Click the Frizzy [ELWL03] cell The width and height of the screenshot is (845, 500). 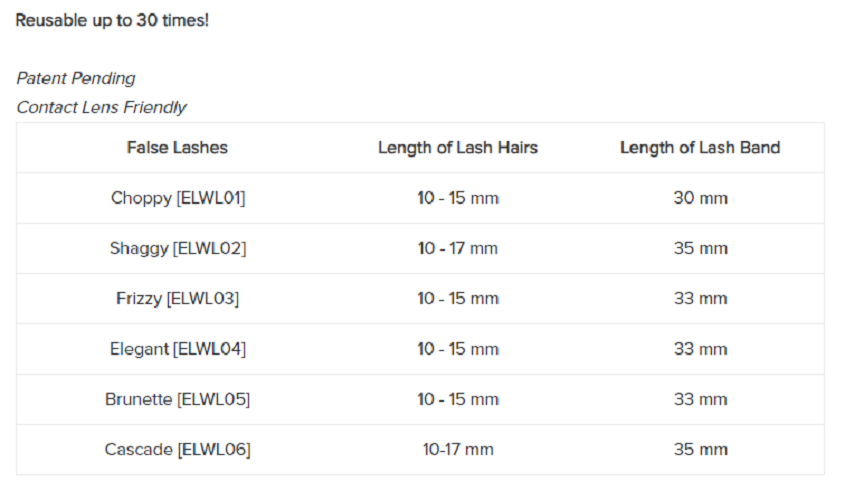pyautogui.click(x=178, y=298)
